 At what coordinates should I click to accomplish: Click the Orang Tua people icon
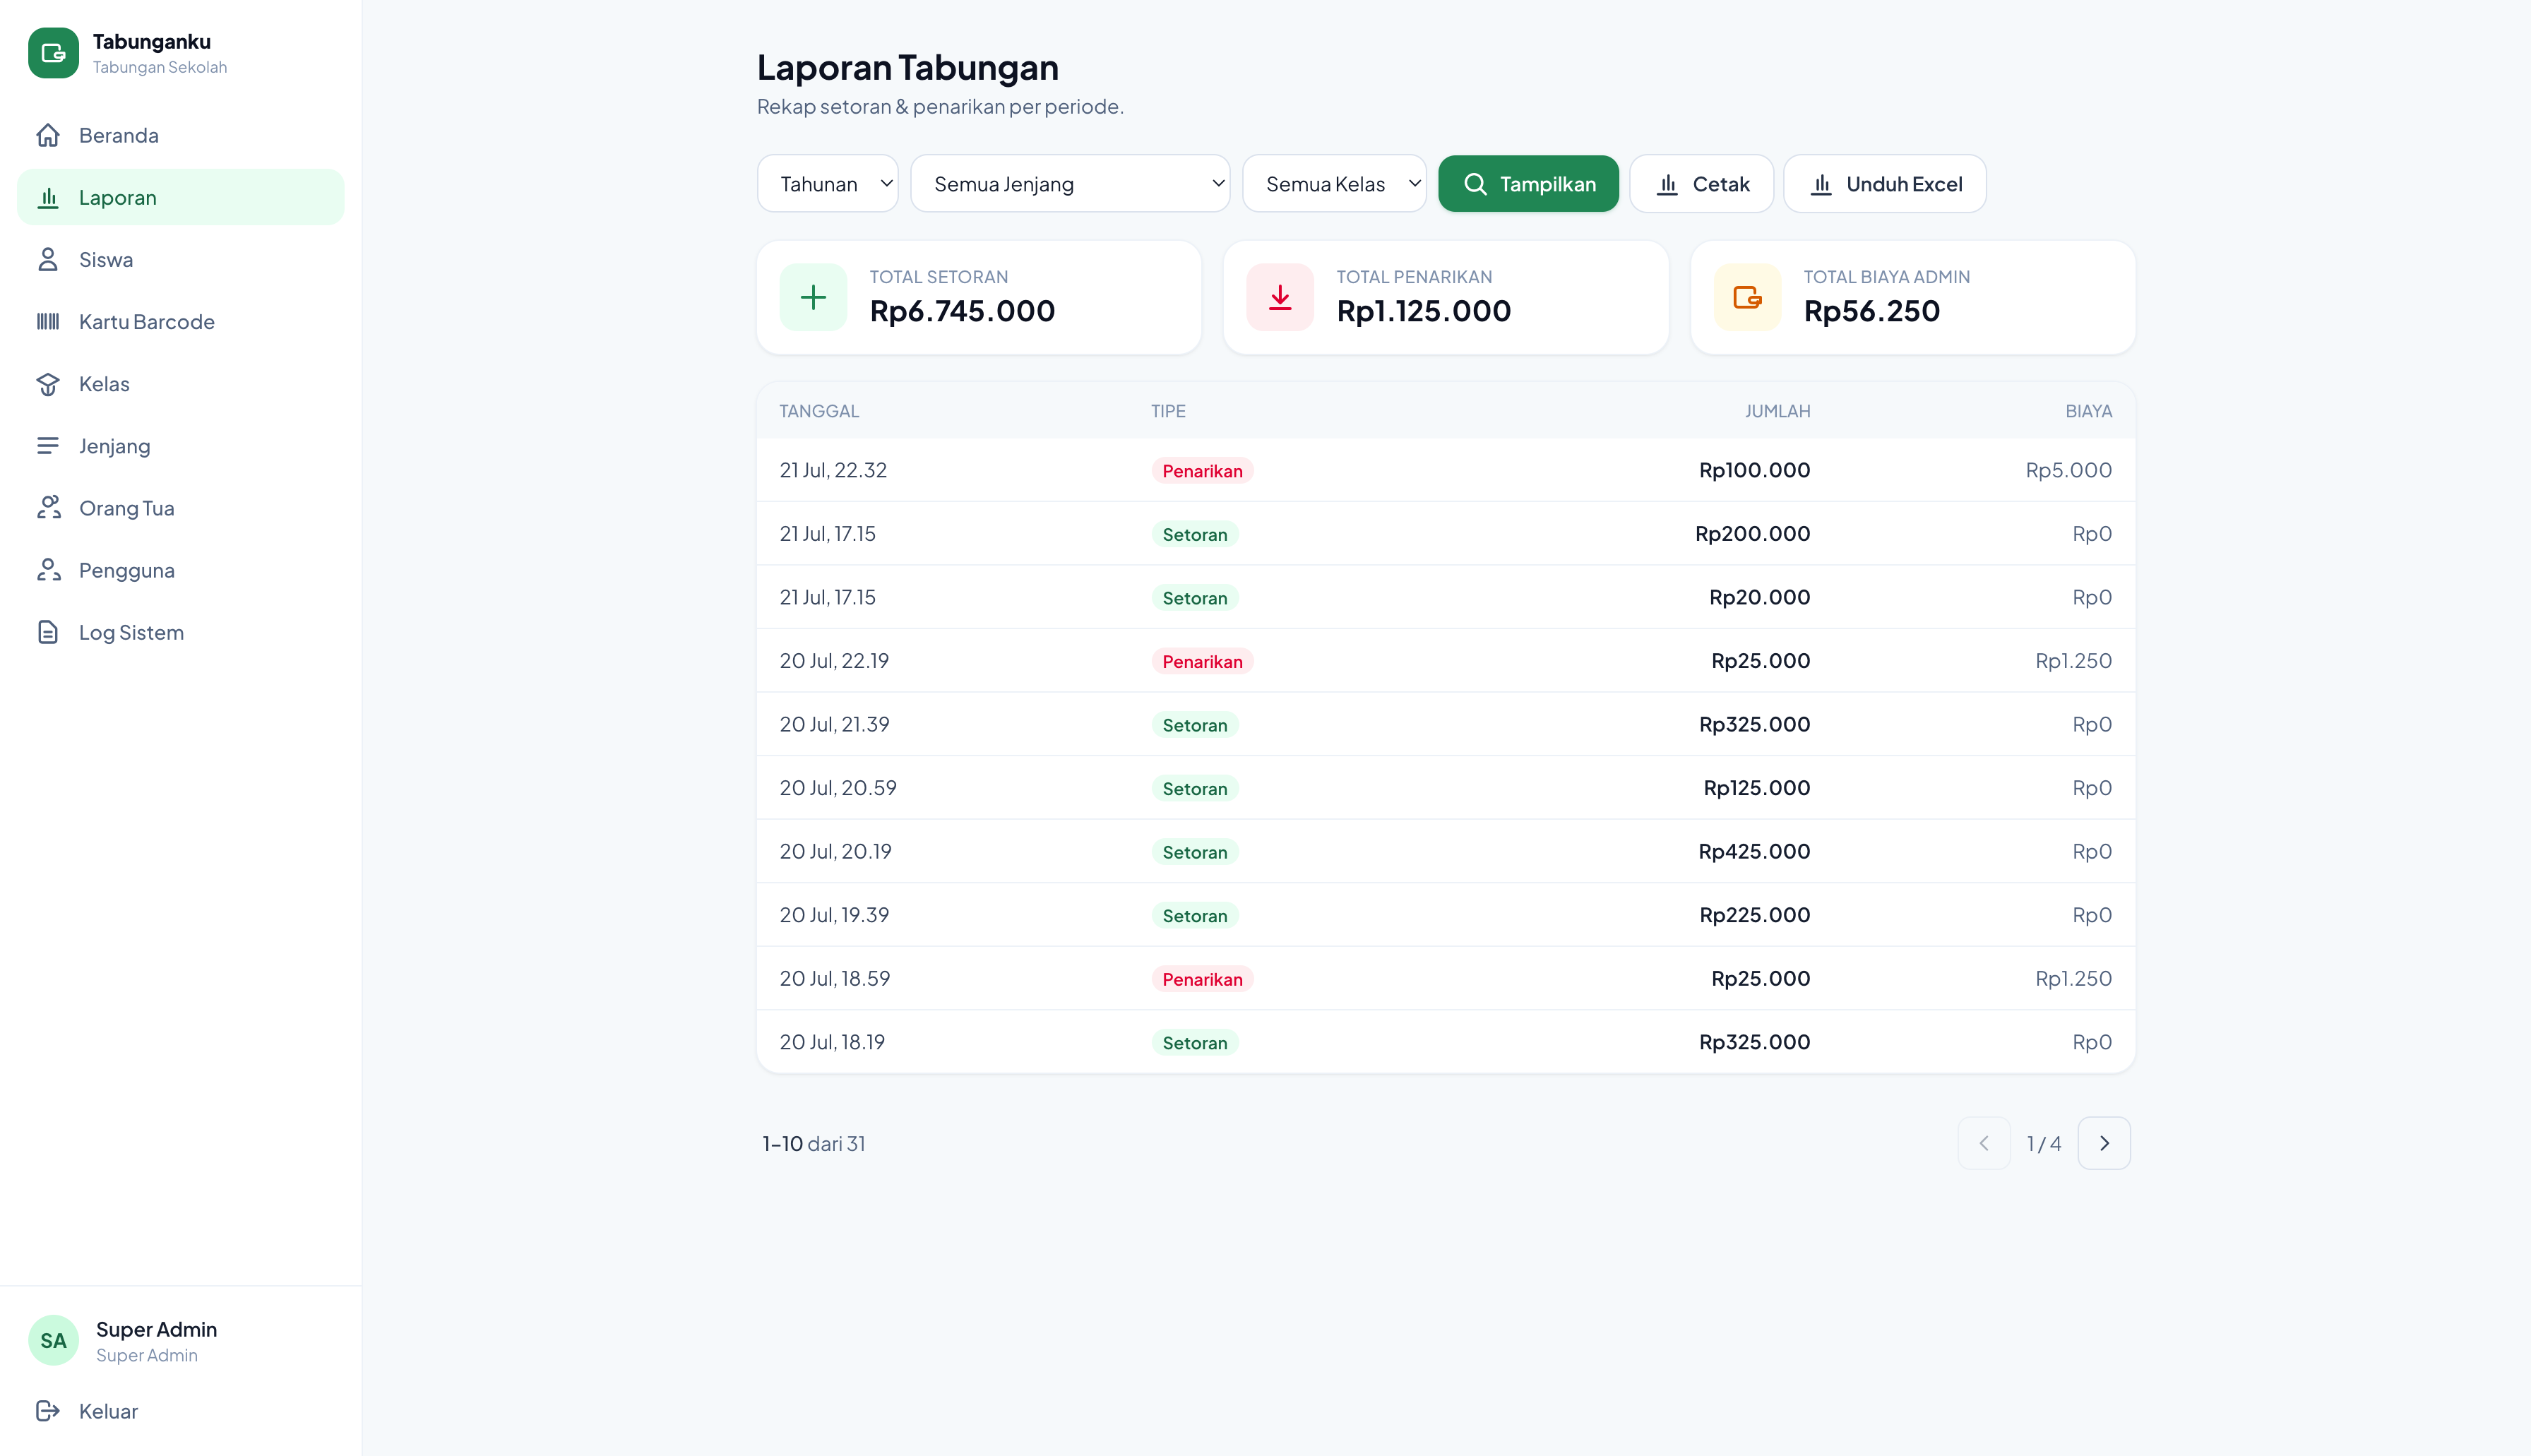[48, 508]
